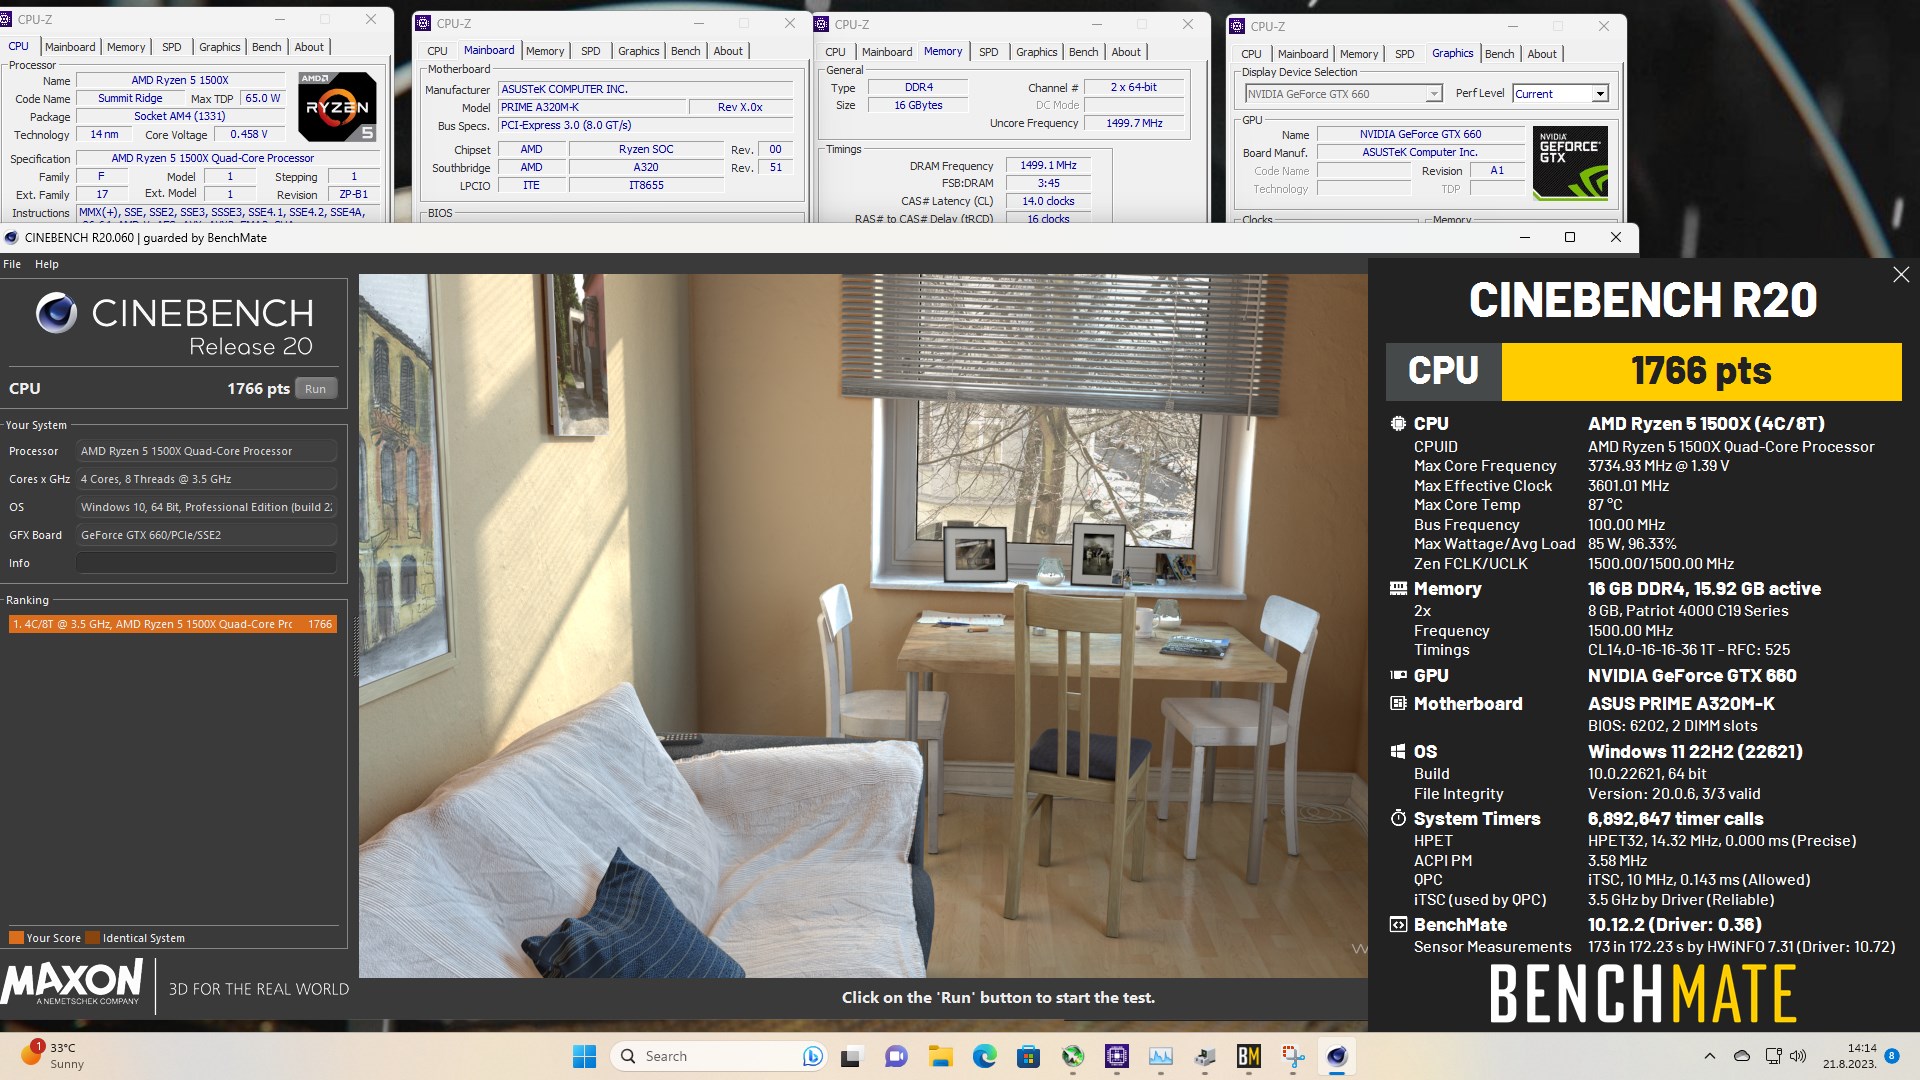Viewport: 1920px width, 1080px height.
Task: Open the Xbox app taskbar icon
Action: click(x=1073, y=1056)
